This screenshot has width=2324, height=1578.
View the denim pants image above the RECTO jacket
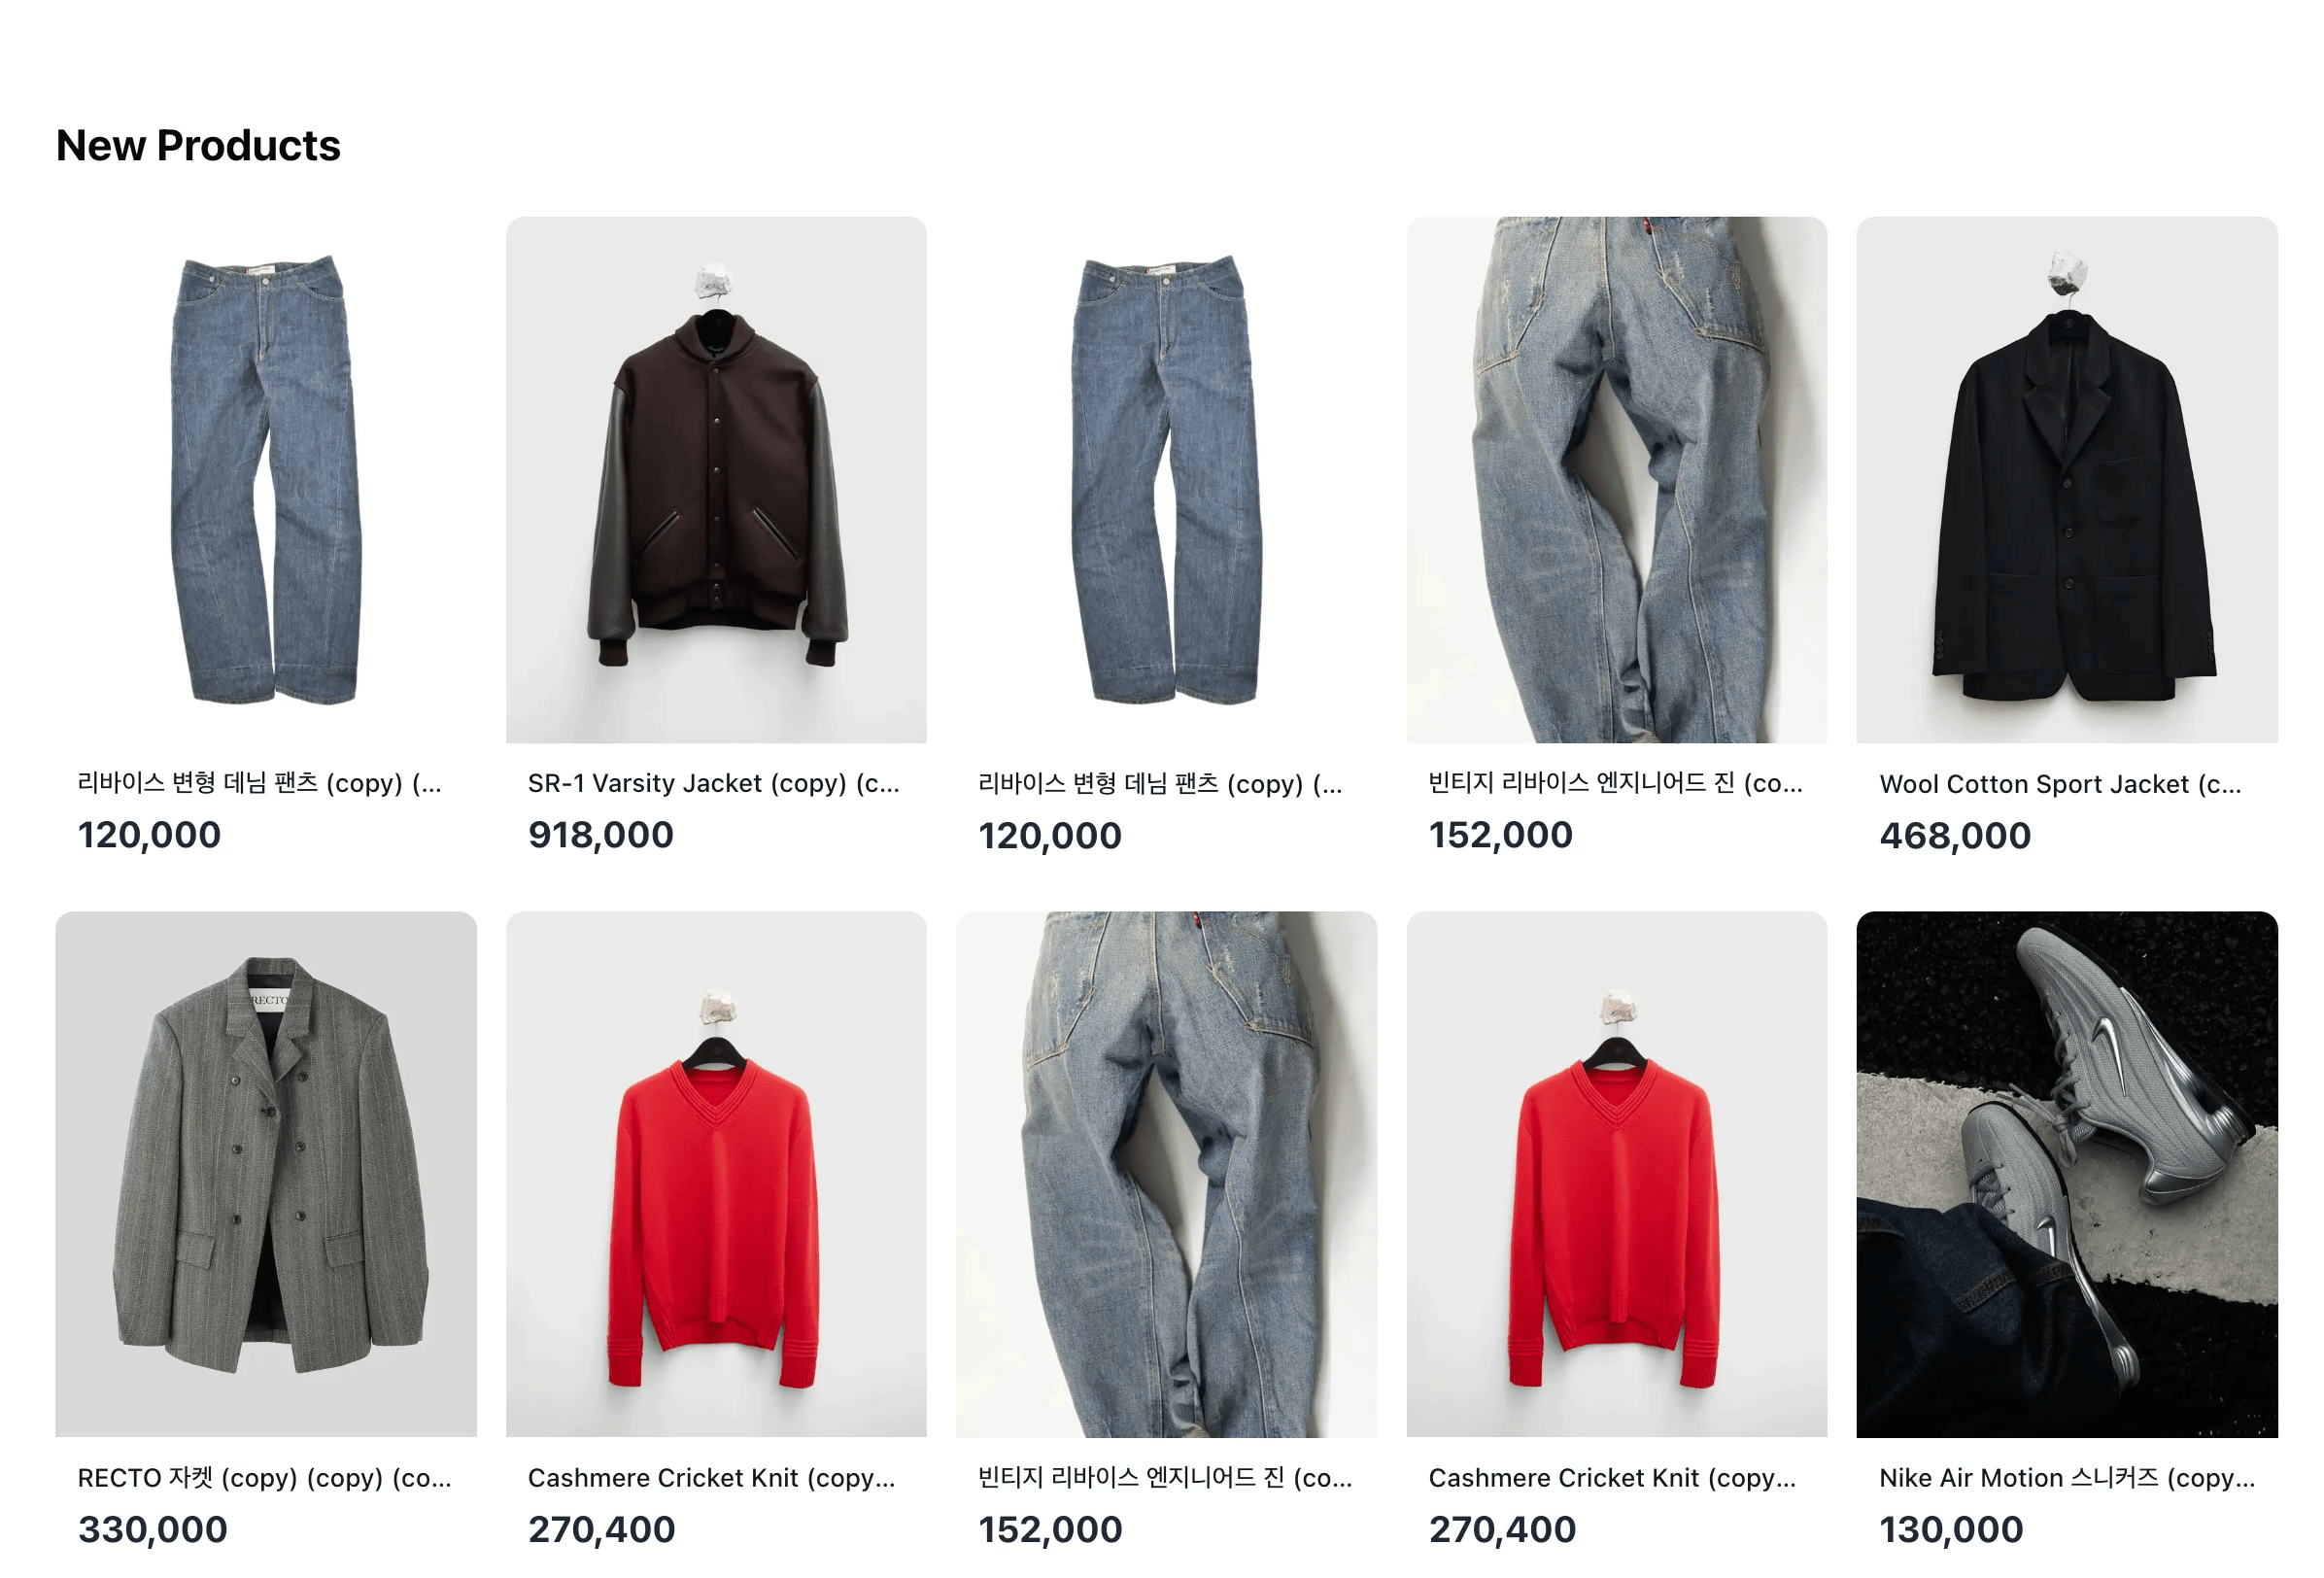pyautogui.click(x=266, y=479)
